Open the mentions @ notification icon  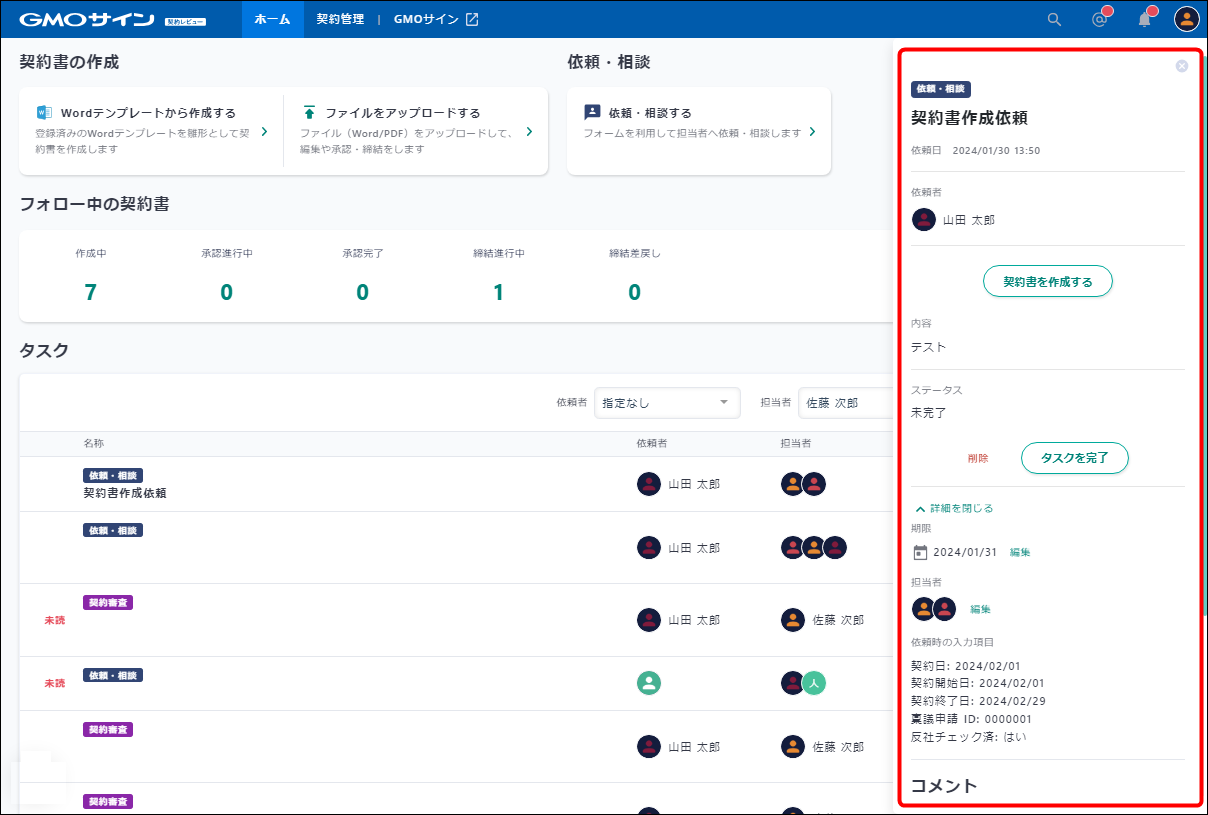pyautogui.click(x=1100, y=19)
